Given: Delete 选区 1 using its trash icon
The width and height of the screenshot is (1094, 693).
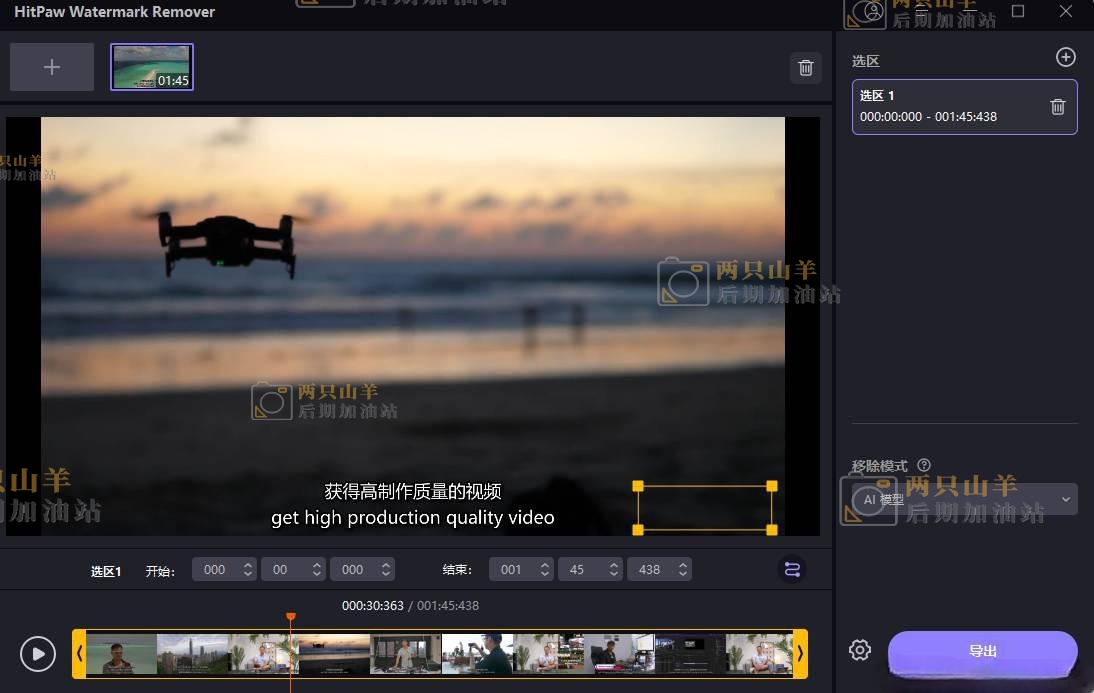Looking at the screenshot, I should (1057, 107).
